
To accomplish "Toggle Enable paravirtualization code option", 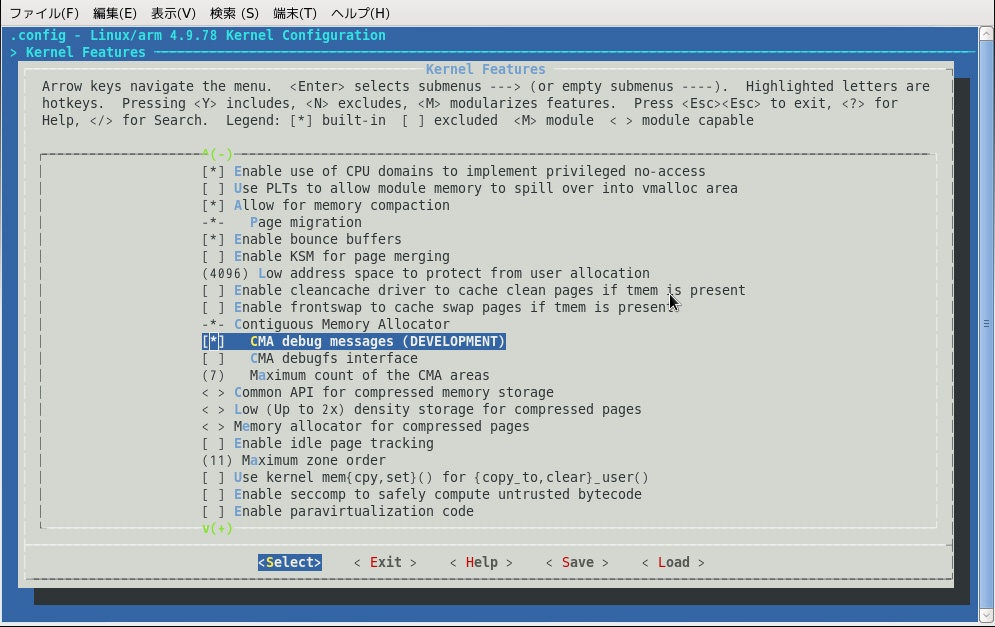I will [338, 512].
